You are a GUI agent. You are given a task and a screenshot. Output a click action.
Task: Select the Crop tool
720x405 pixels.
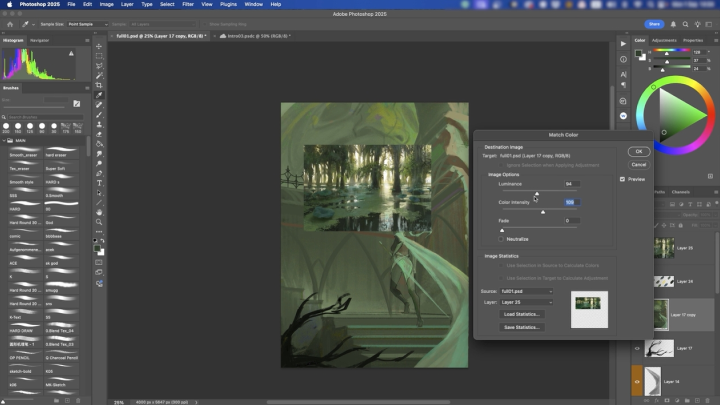click(100, 86)
